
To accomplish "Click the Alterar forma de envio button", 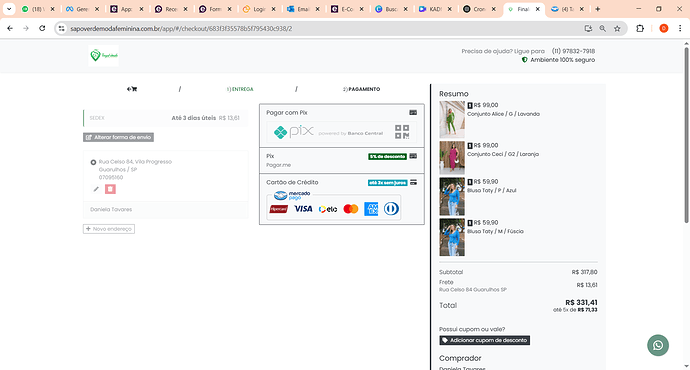I will 118,137.
